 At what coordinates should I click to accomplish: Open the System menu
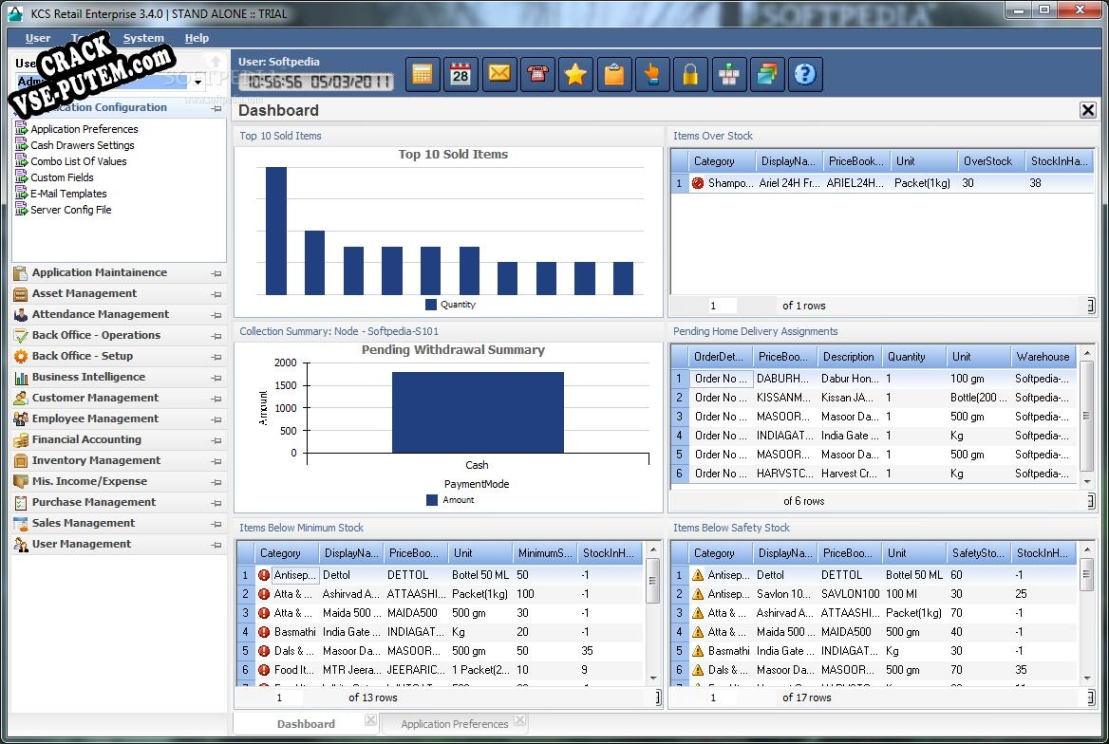(x=144, y=38)
